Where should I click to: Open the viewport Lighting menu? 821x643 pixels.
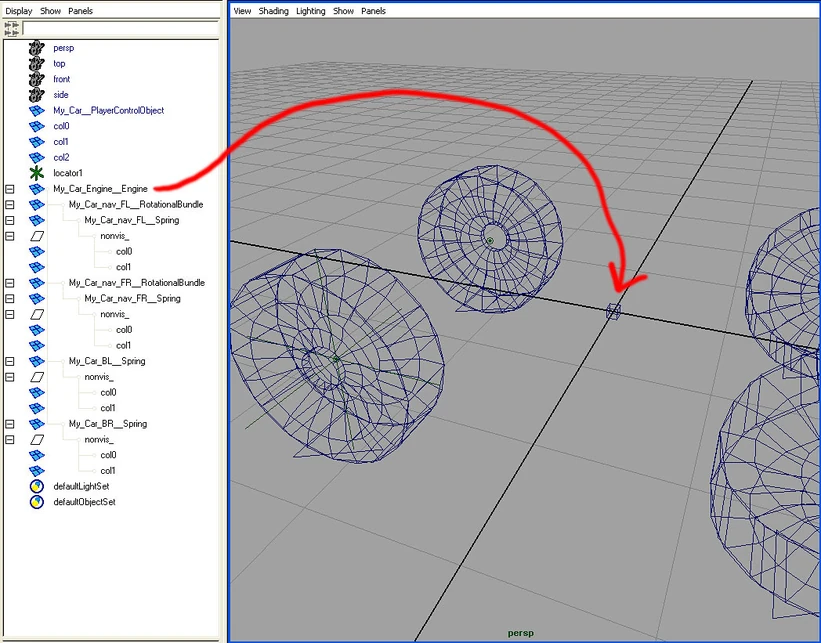pos(310,11)
